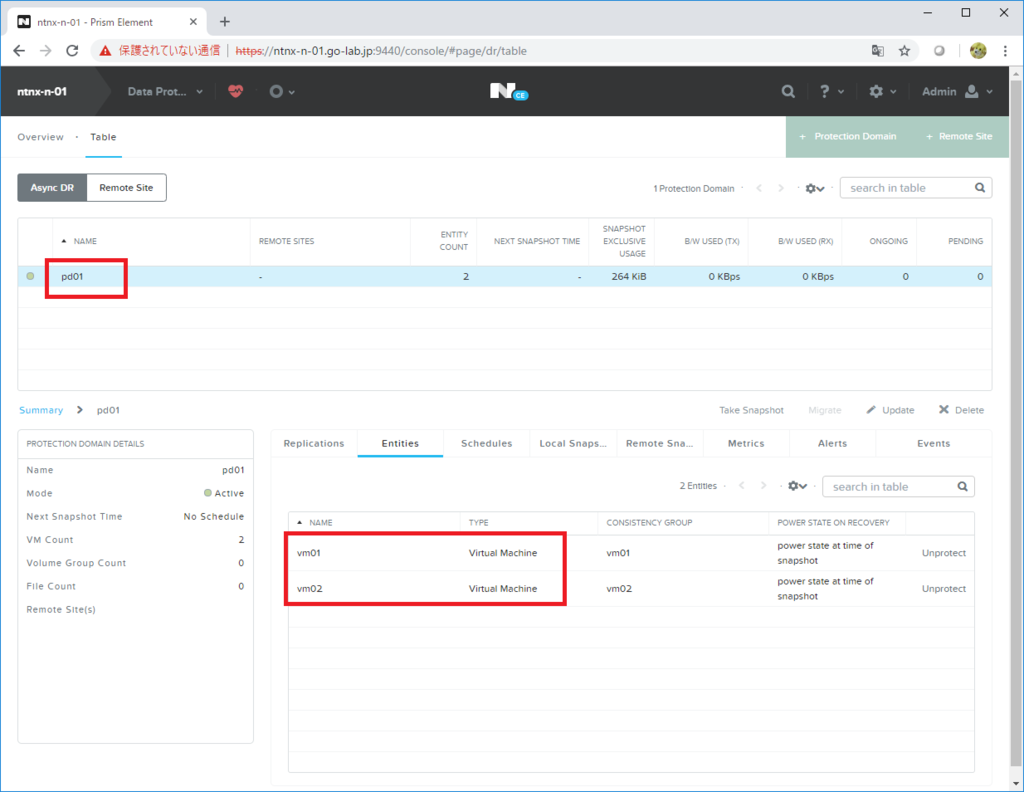1024x792 pixels.
Task: Open the help question mark icon
Action: pos(826,91)
